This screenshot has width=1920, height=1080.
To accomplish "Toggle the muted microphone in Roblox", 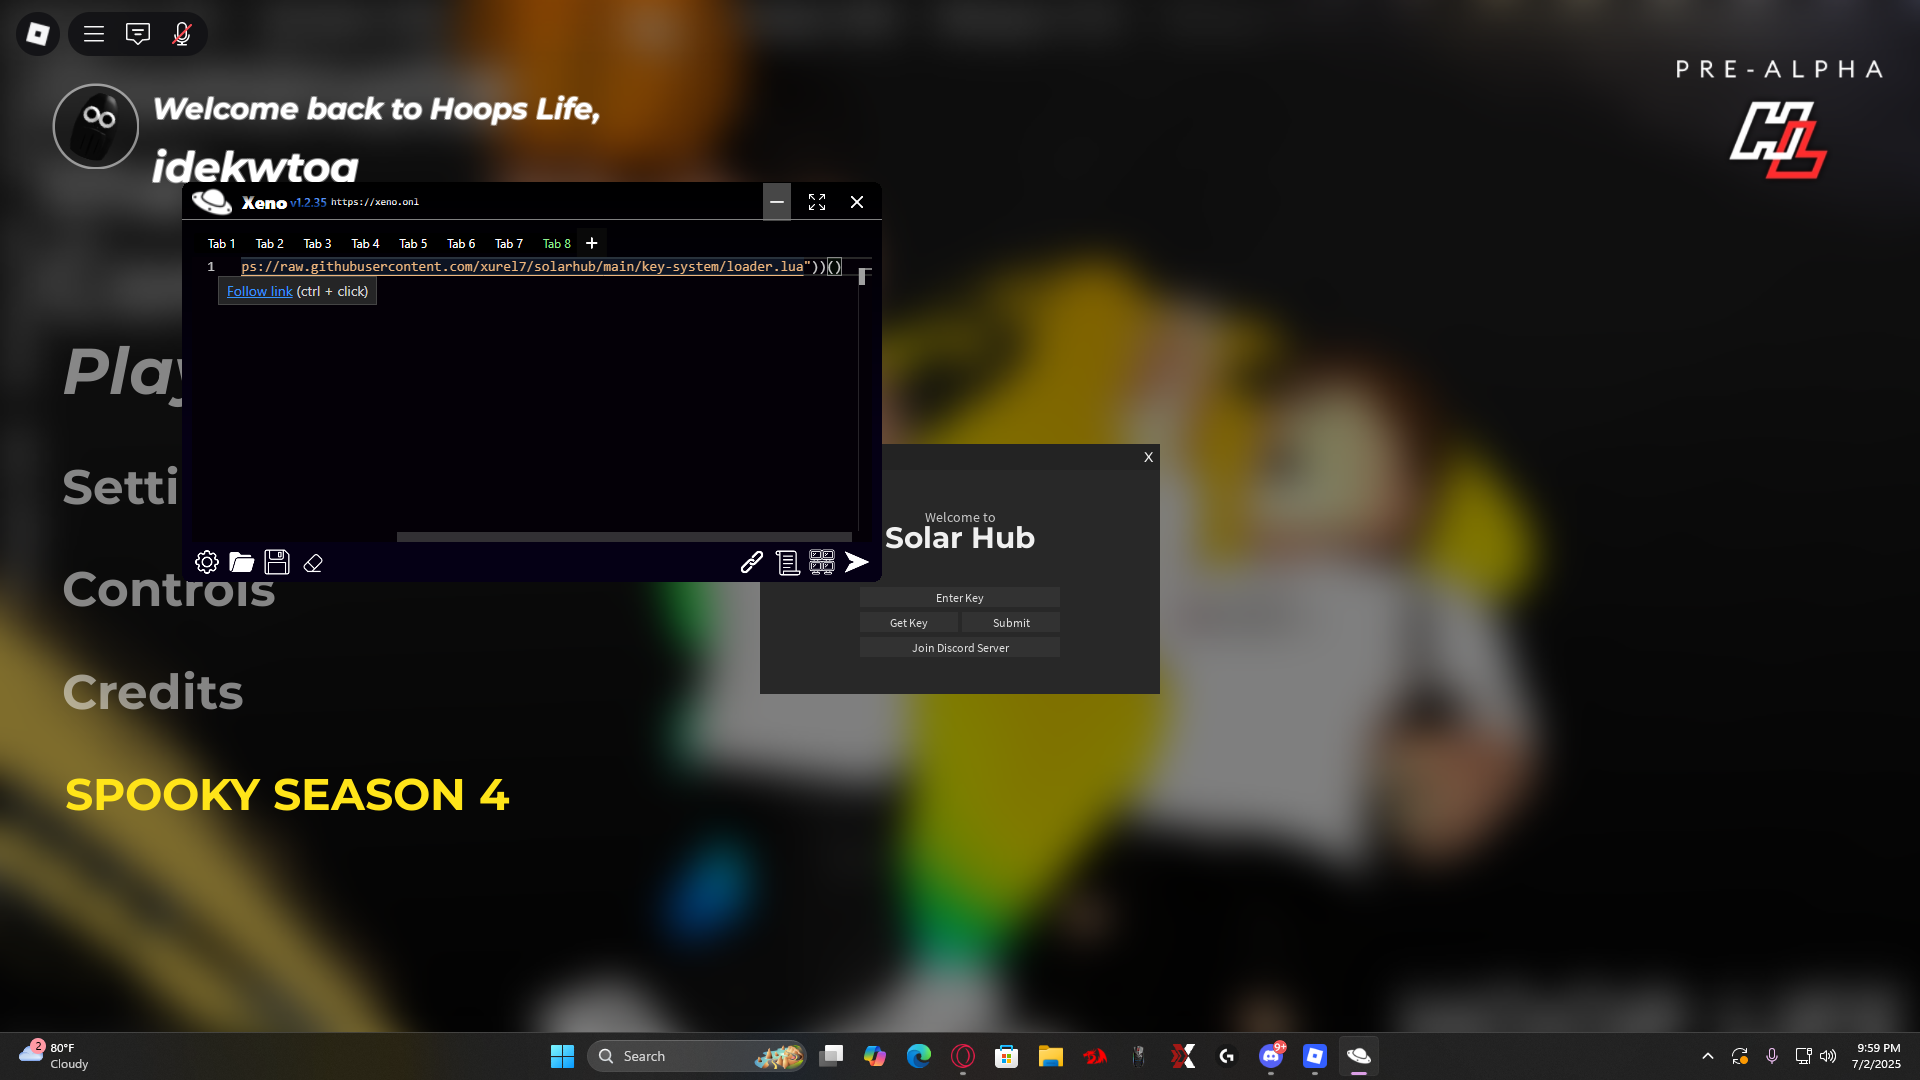I will [x=182, y=34].
